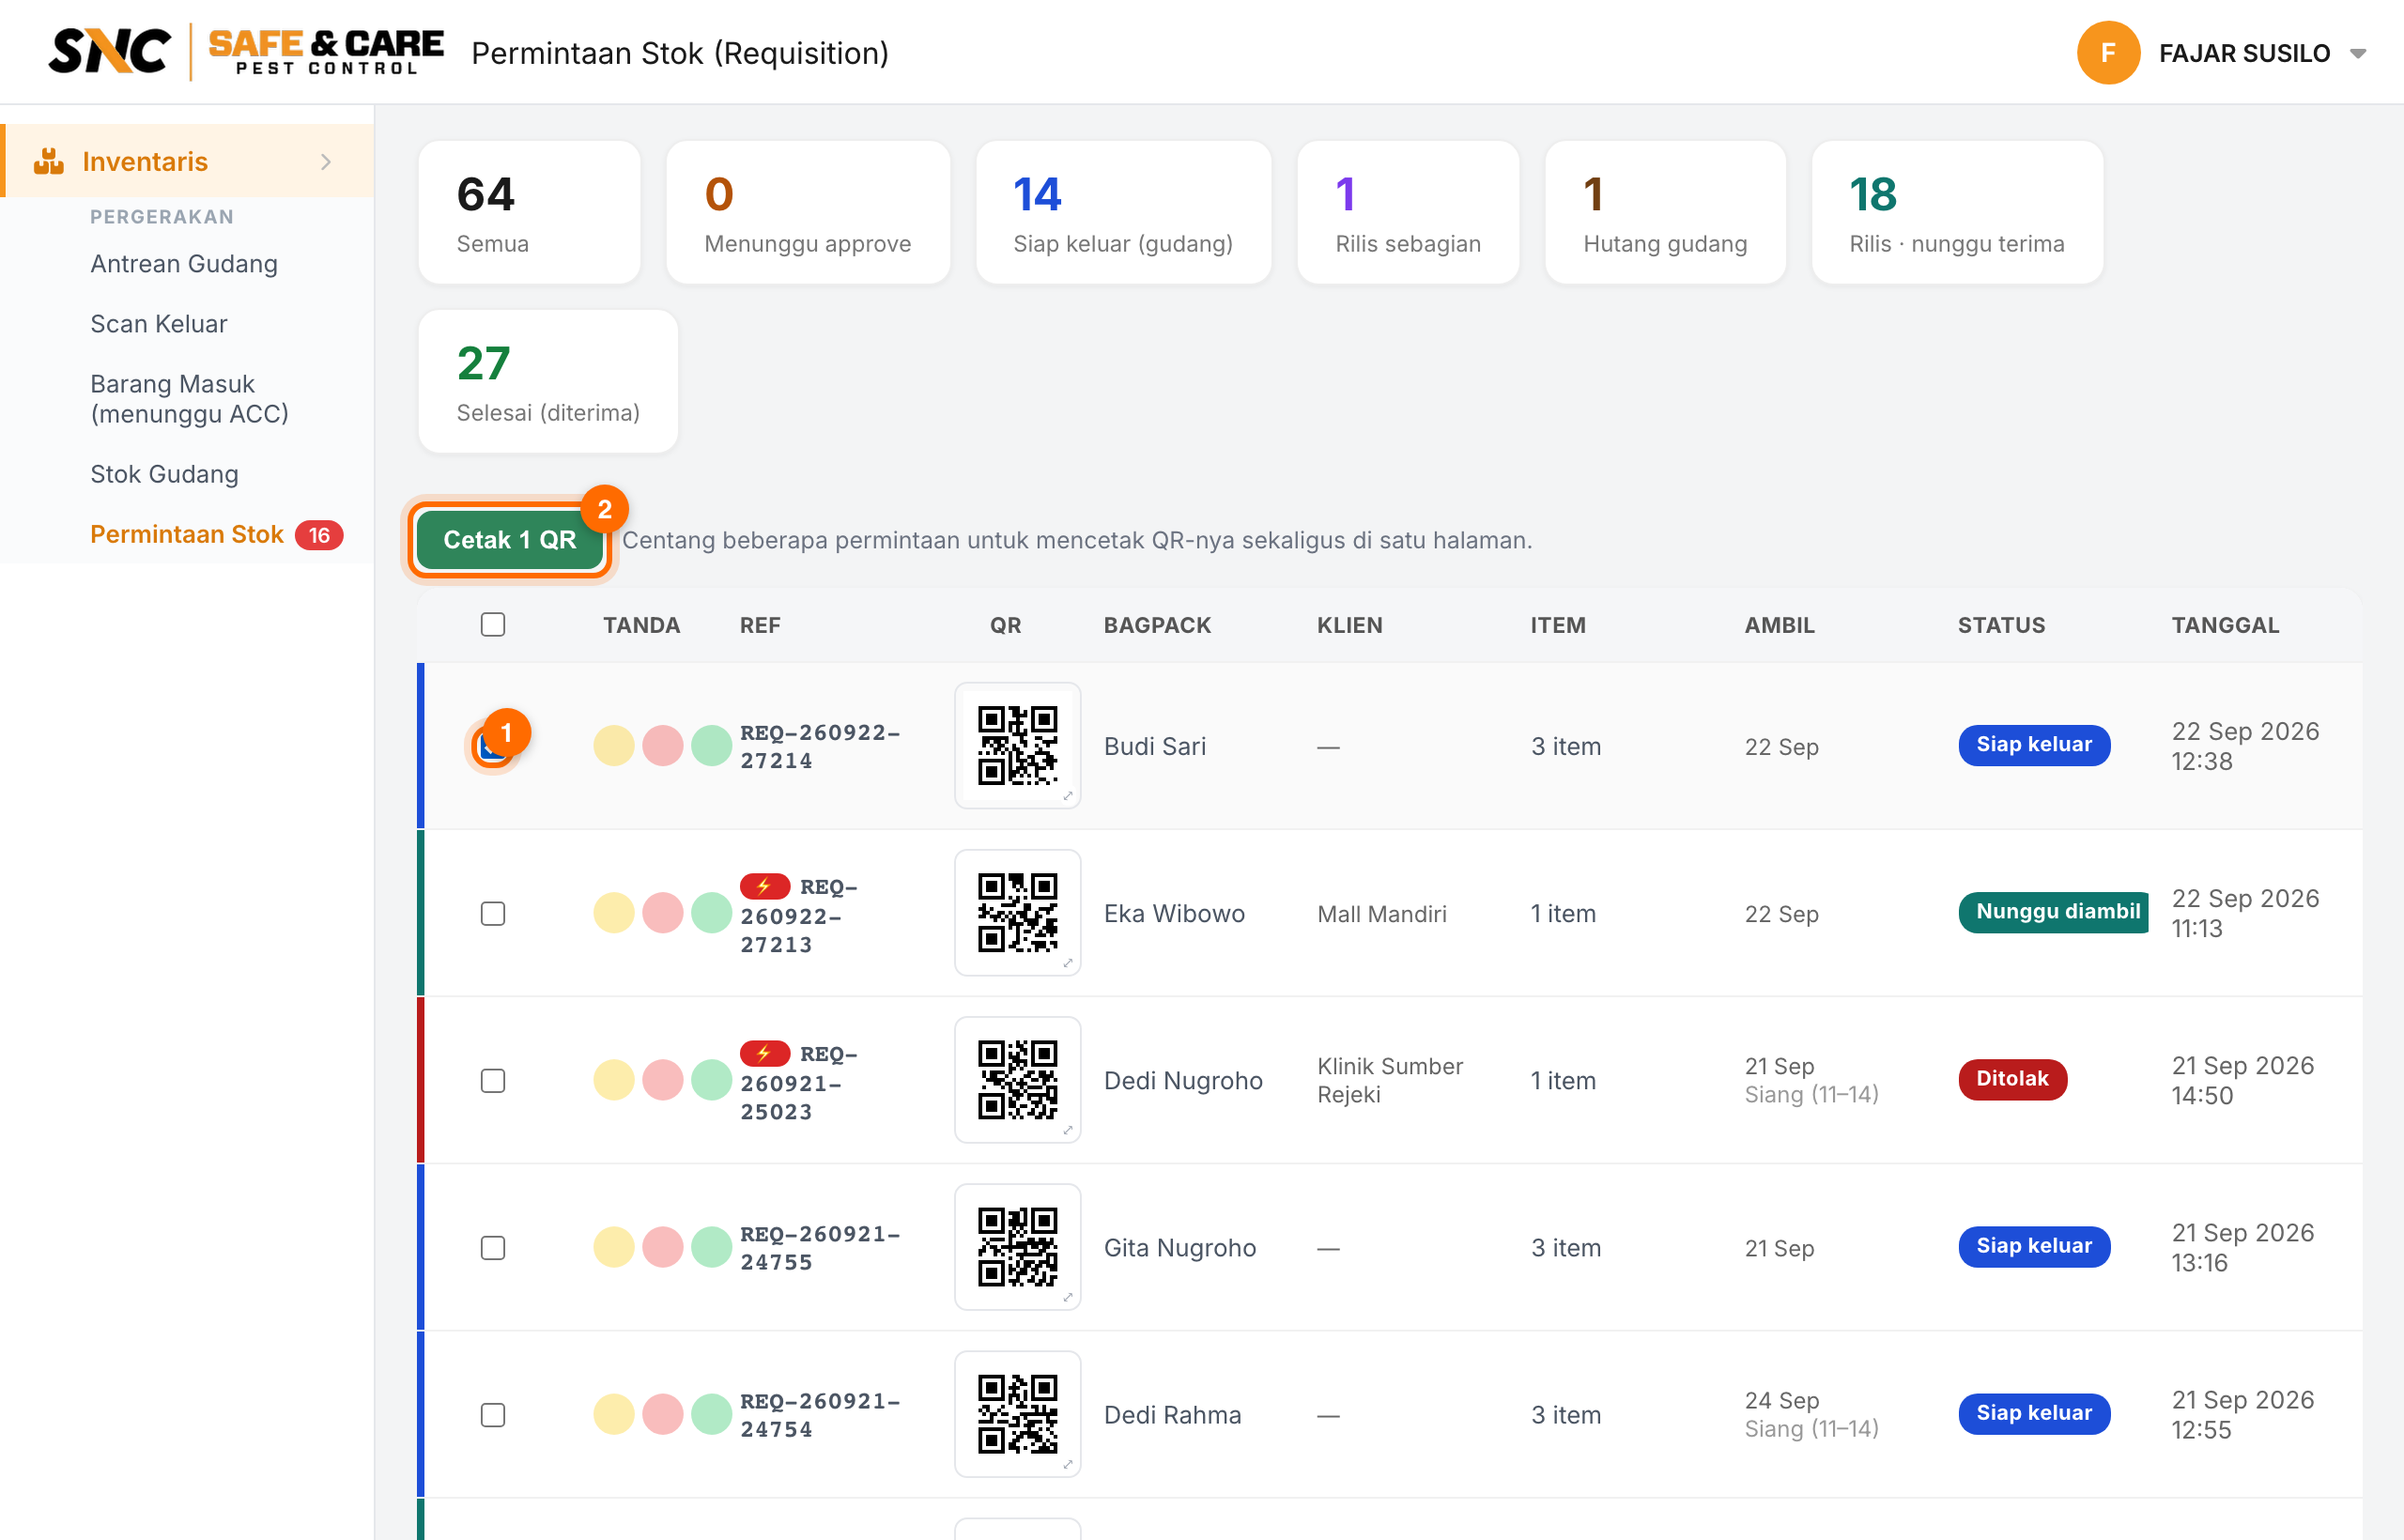Check the Eka Wibowo request checkbox
2404x1540 pixels.
point(493,914)
